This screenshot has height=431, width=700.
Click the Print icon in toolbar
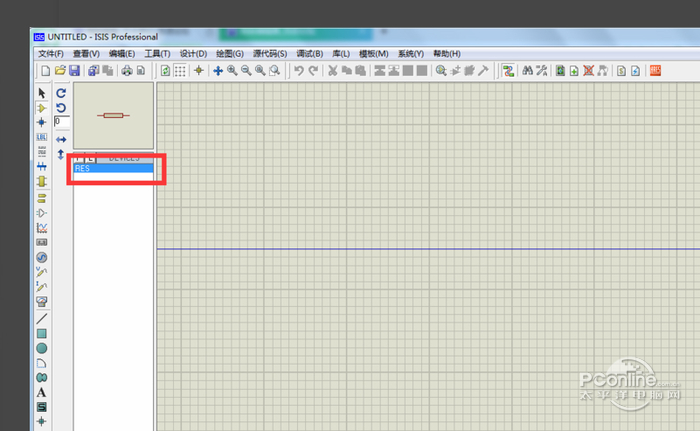click(127, 71)
